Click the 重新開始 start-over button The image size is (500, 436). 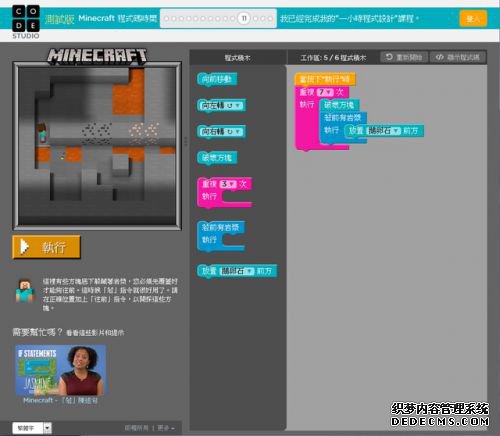(x=404, y=57)
